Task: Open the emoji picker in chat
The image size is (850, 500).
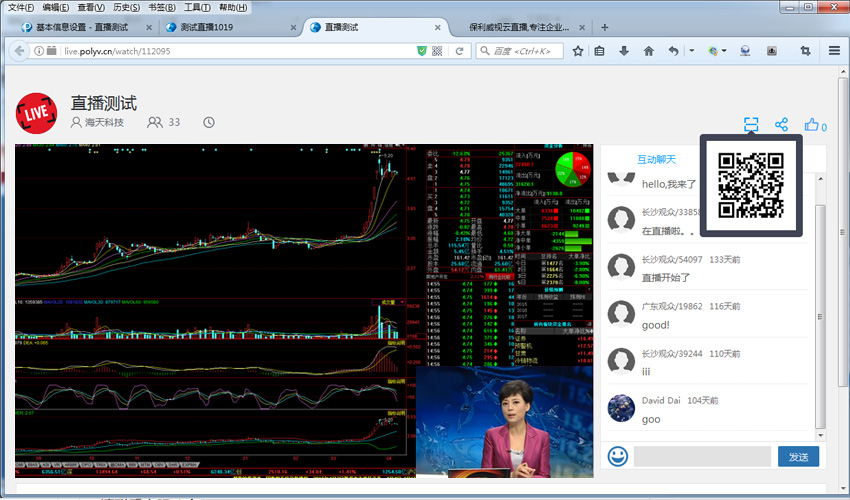Action: [x=618, y=456]
